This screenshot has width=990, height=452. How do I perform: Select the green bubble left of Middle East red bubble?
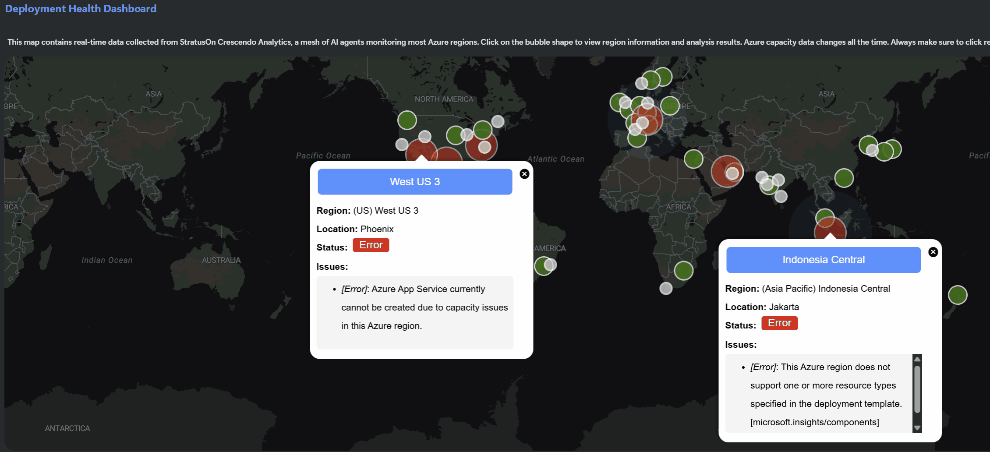(x=693, y=158)
